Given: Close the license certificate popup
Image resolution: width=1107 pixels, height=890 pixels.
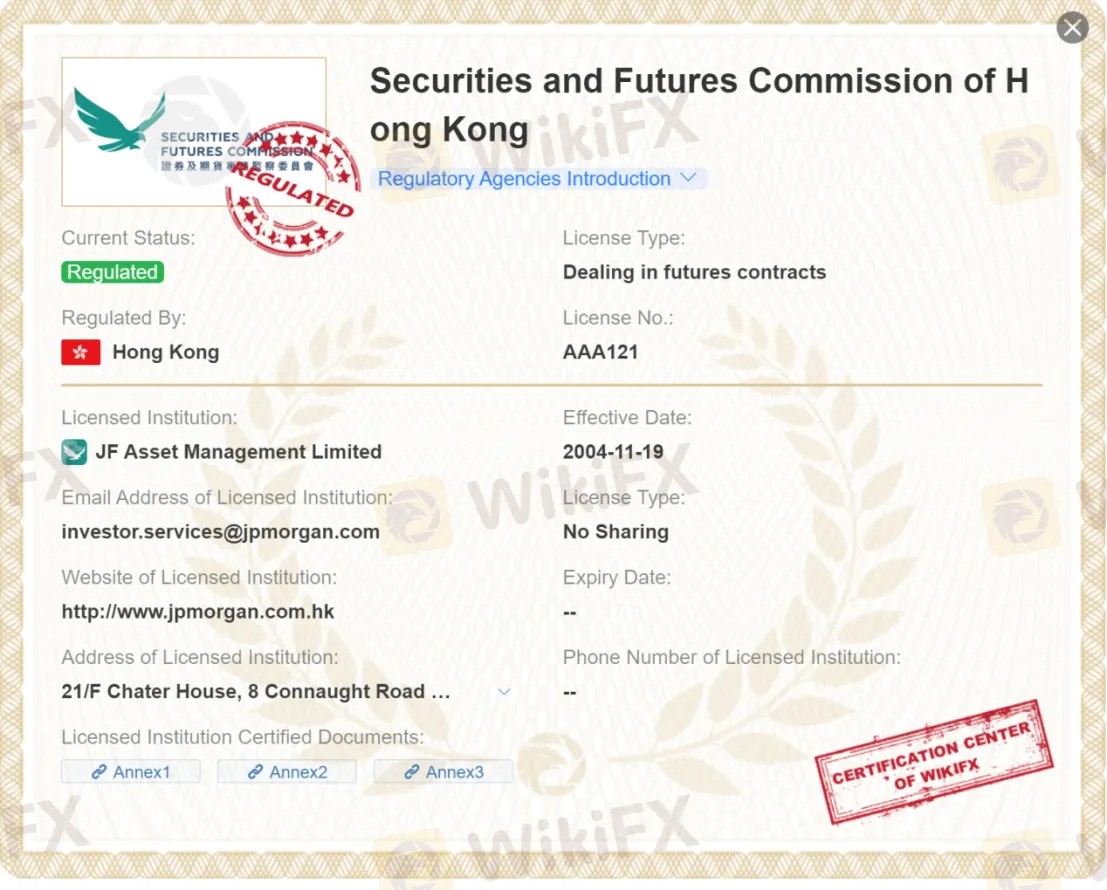Looking at the screenshot, I should click(1072, 28).
